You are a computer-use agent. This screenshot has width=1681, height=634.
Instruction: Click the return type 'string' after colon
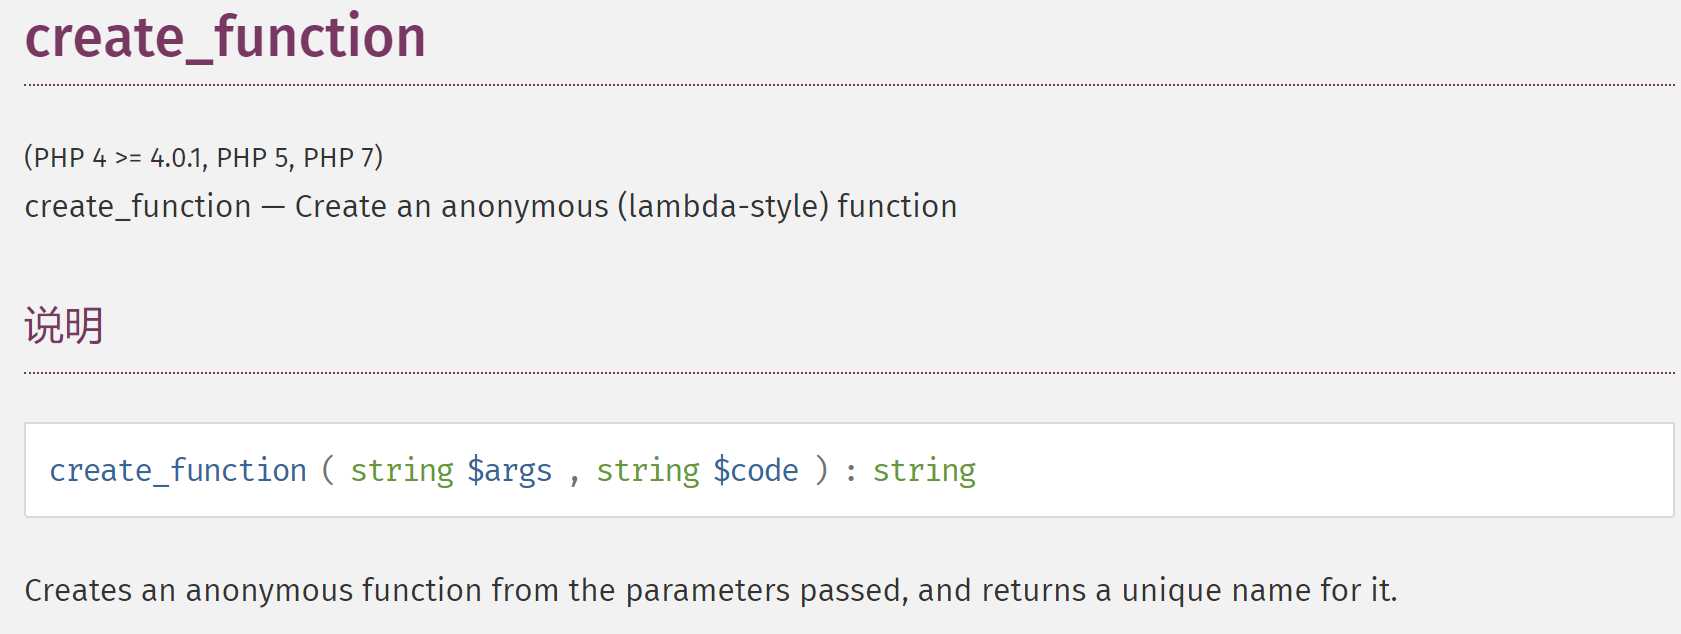tap(925, 470)
